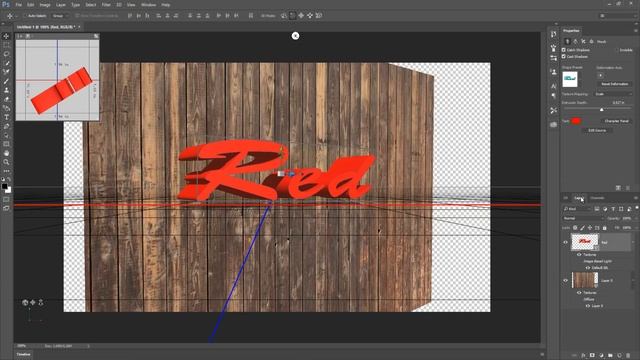This screenshot has height=360, width=640.
Task: Open the Texture Mapping dropdown
Action: coord(613,94)
